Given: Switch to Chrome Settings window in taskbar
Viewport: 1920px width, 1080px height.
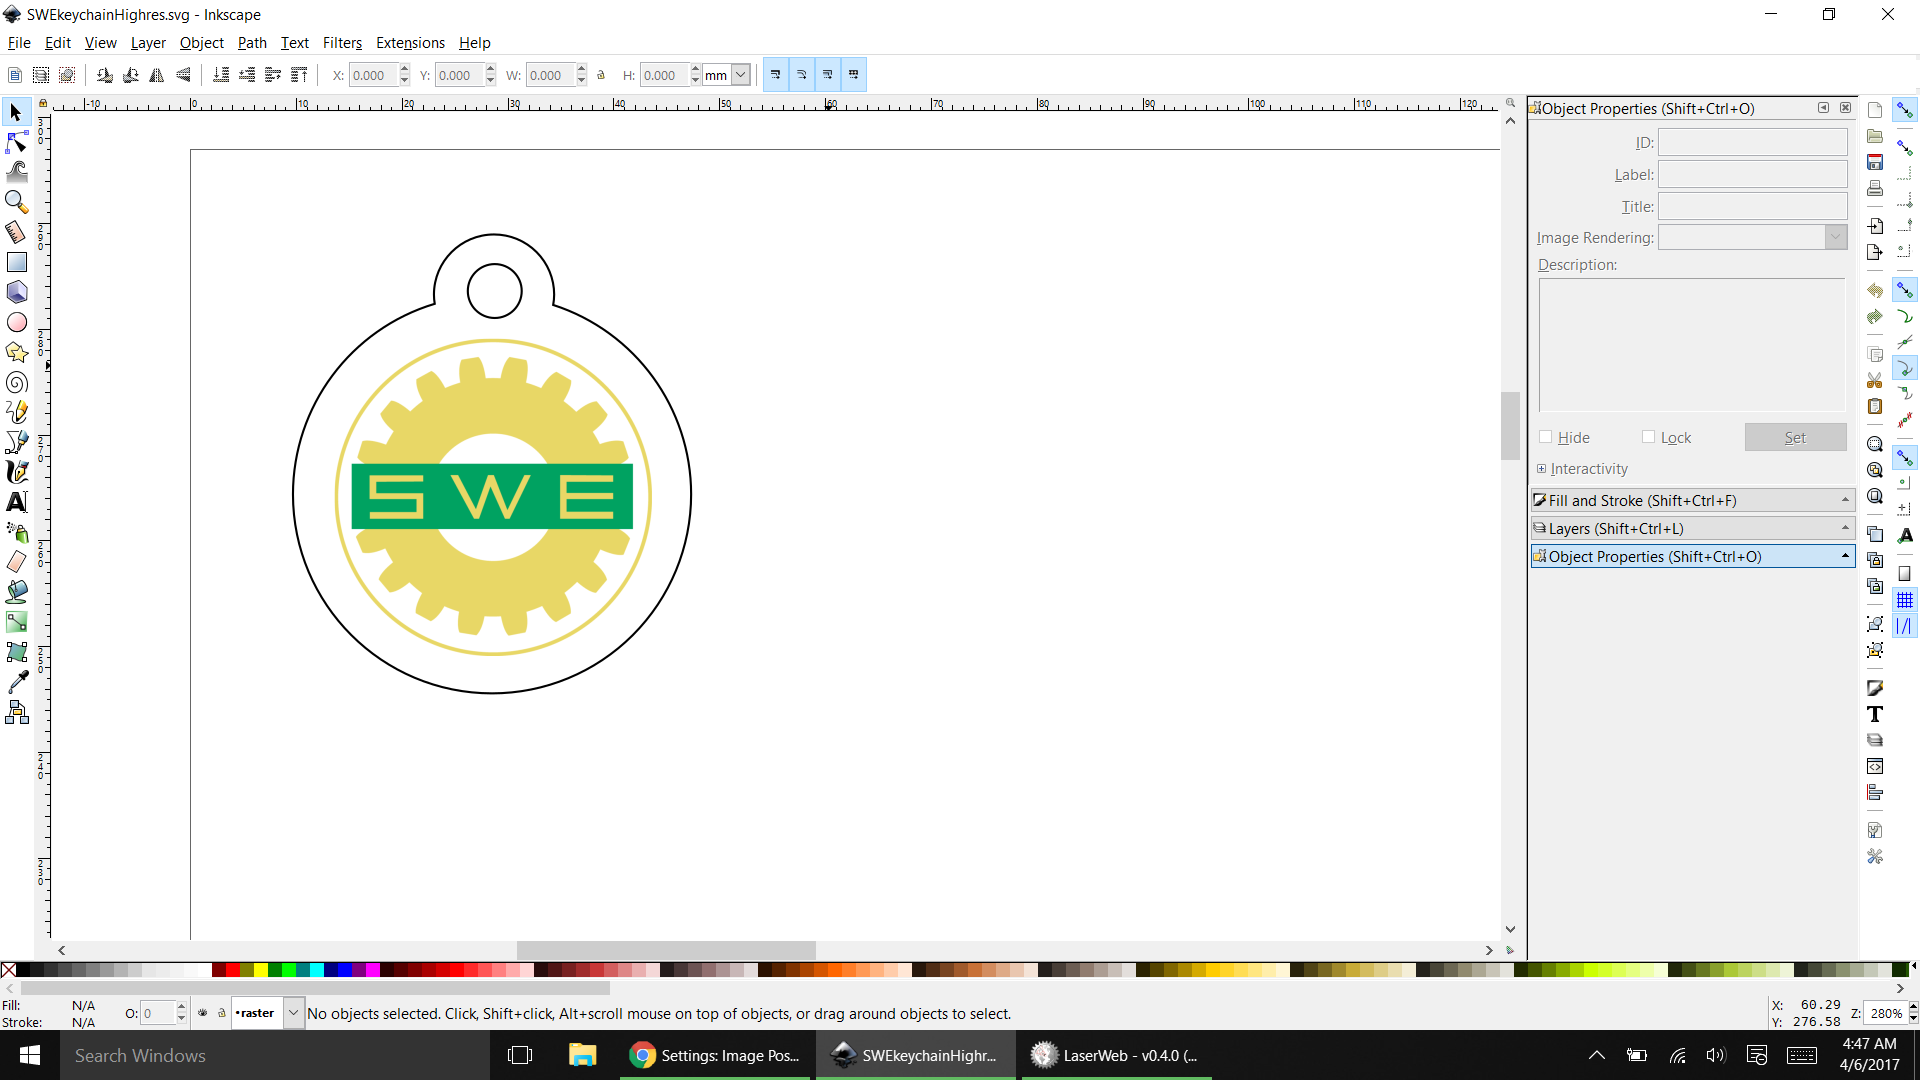Looking at the screenshot, I should click(x=715, y=1055).
